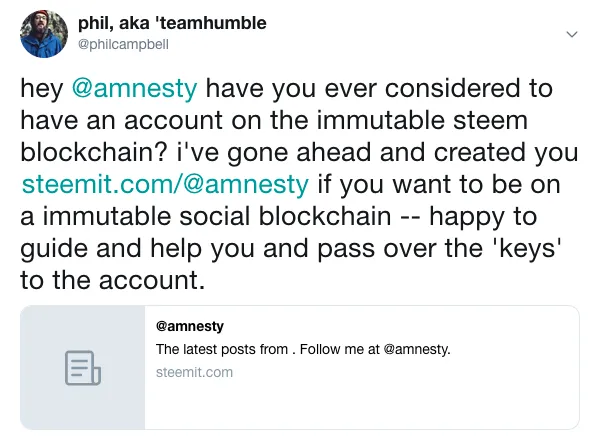609x445 pixels.
Task: Visit the @philcampbell handle
Action: (123, 44)
